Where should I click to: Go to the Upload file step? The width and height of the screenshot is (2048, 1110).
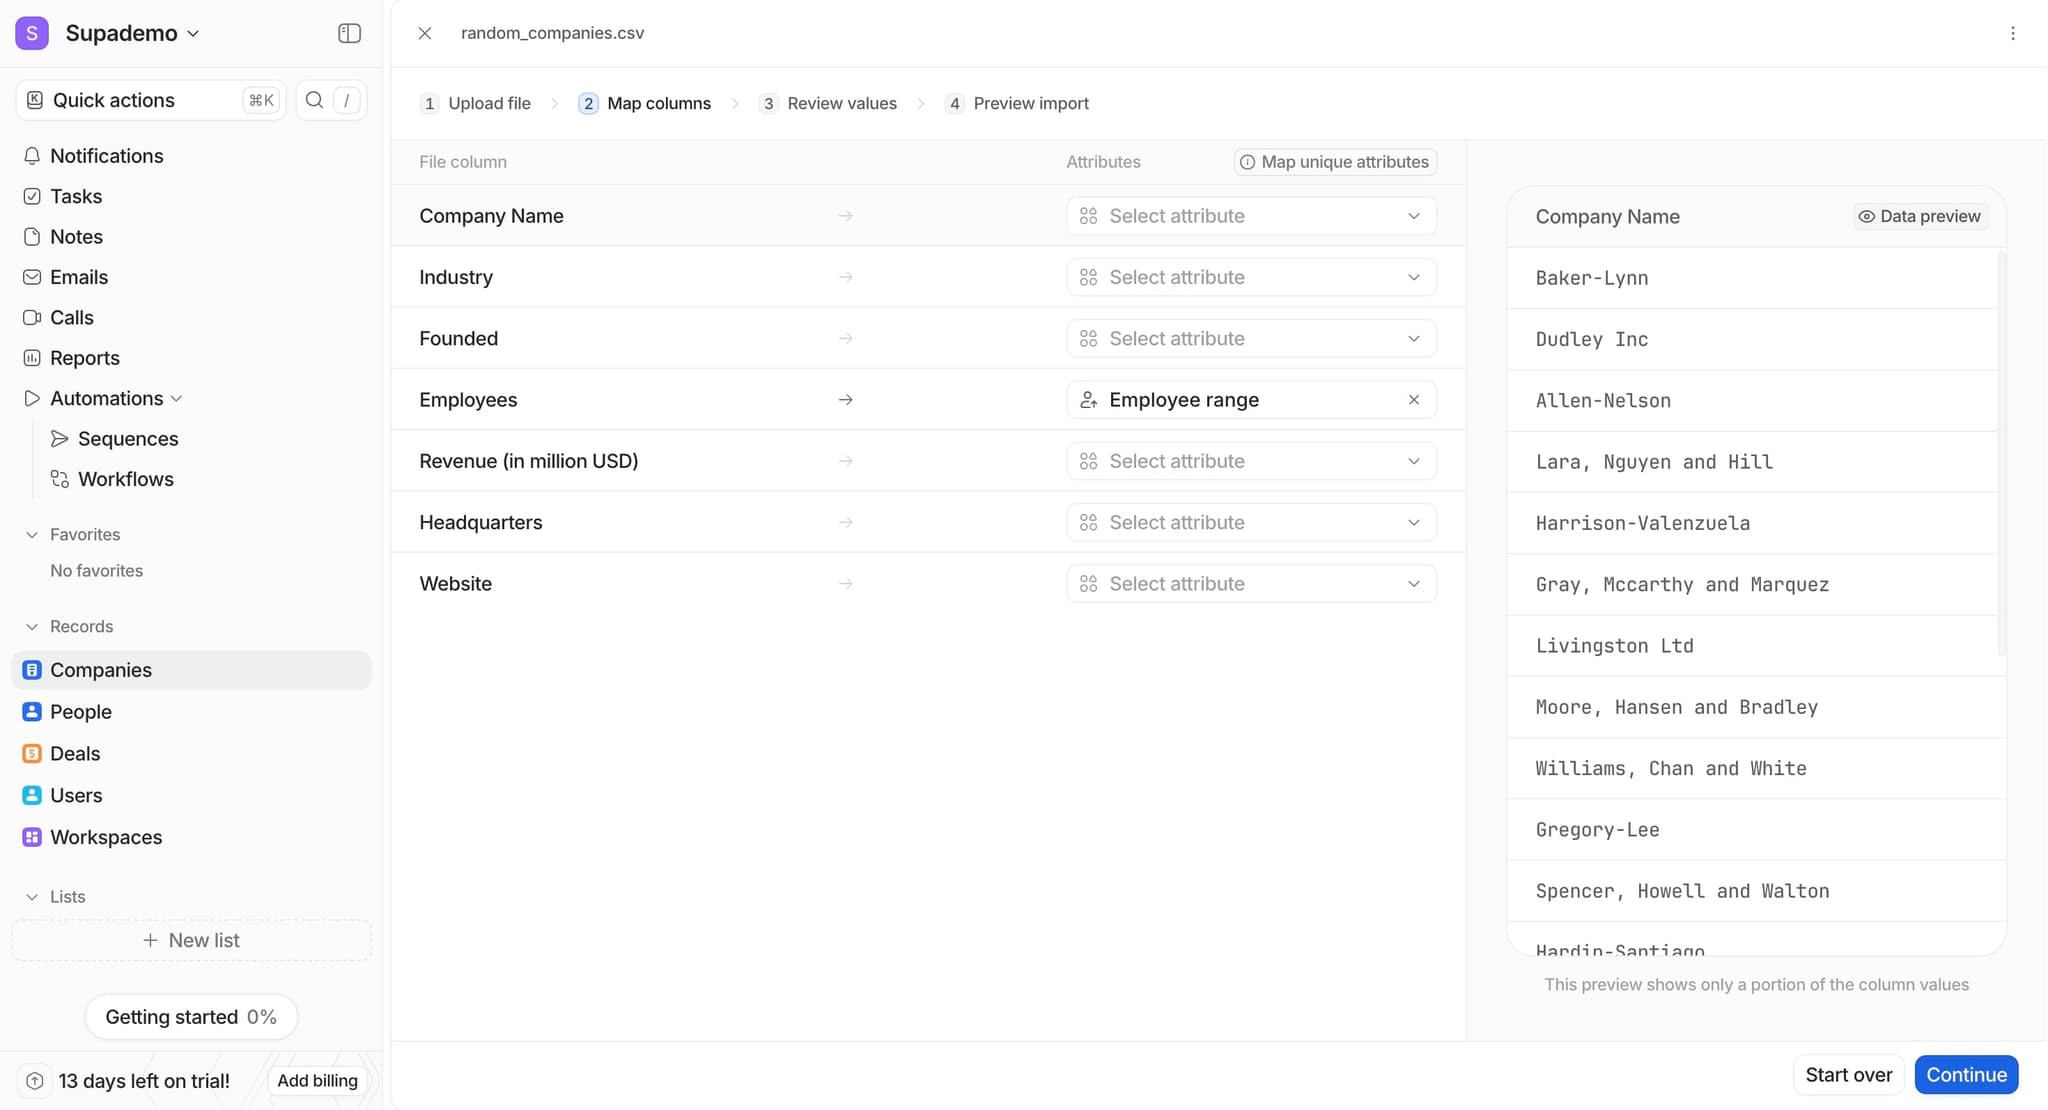[x=488, y=103]
